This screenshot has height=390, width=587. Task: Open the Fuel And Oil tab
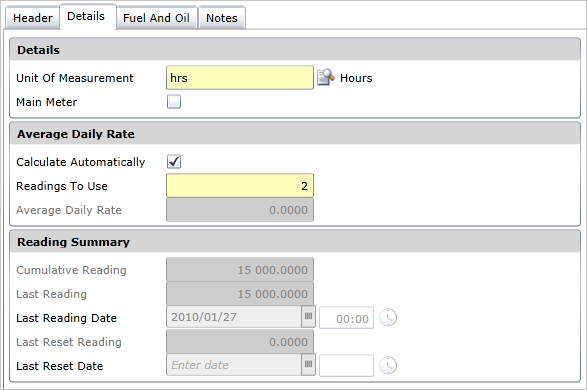click(156, 18)
